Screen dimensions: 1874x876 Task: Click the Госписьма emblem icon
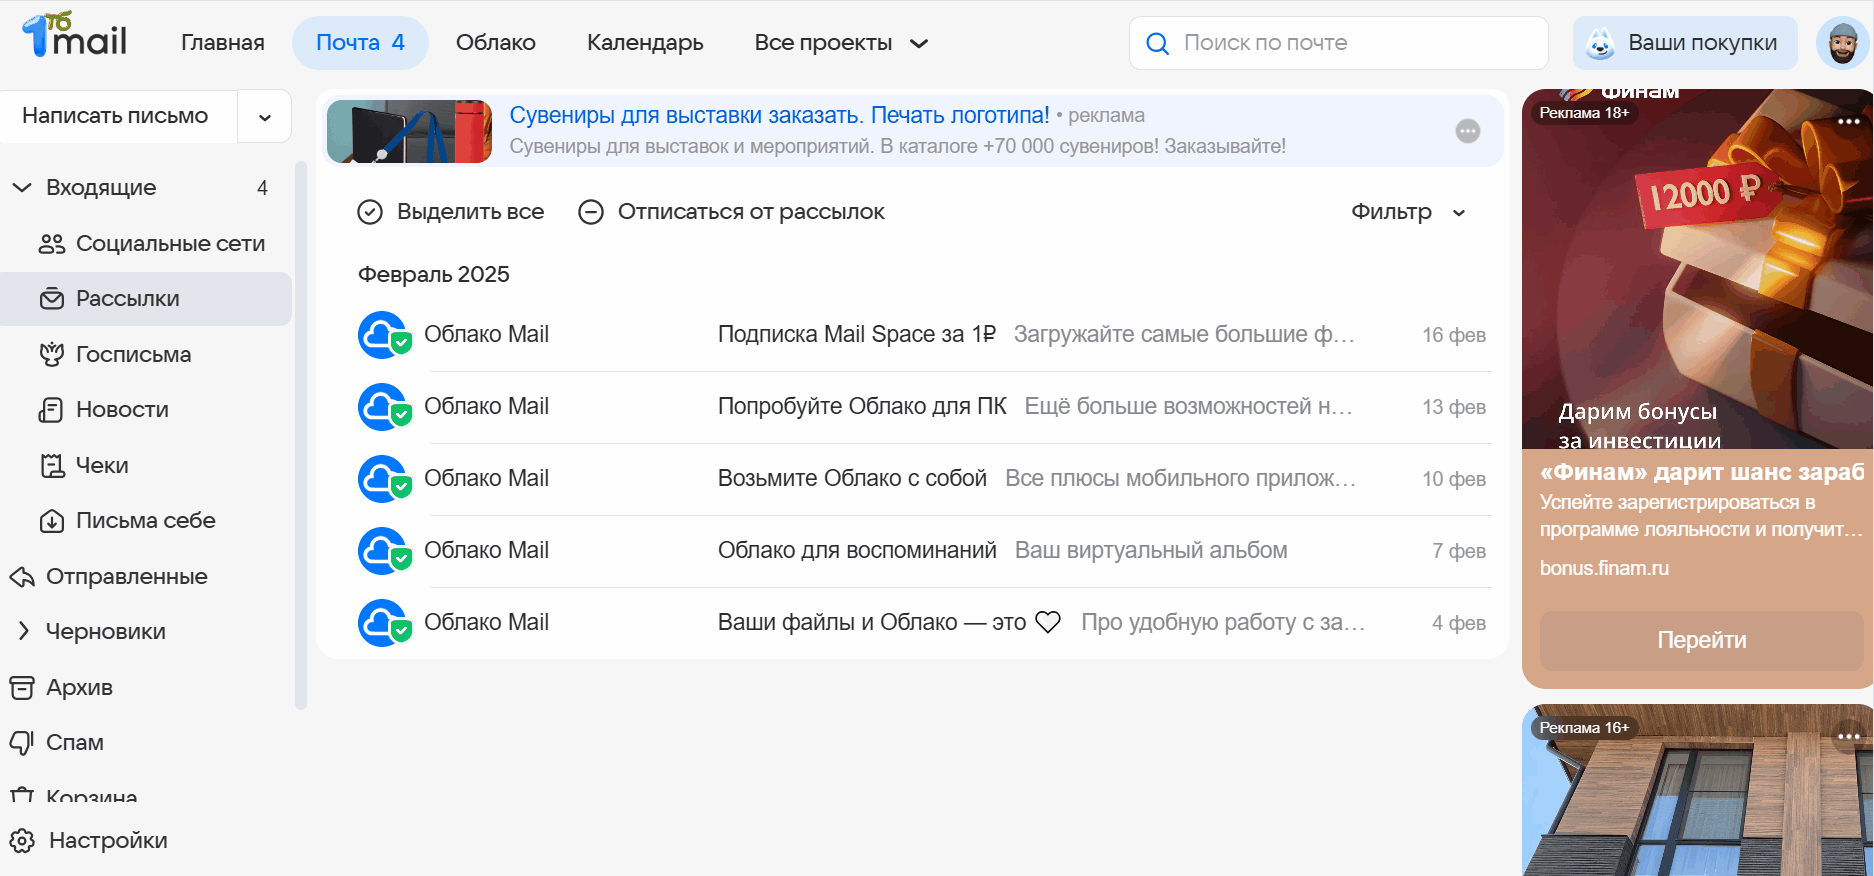(x=52, y=354)
